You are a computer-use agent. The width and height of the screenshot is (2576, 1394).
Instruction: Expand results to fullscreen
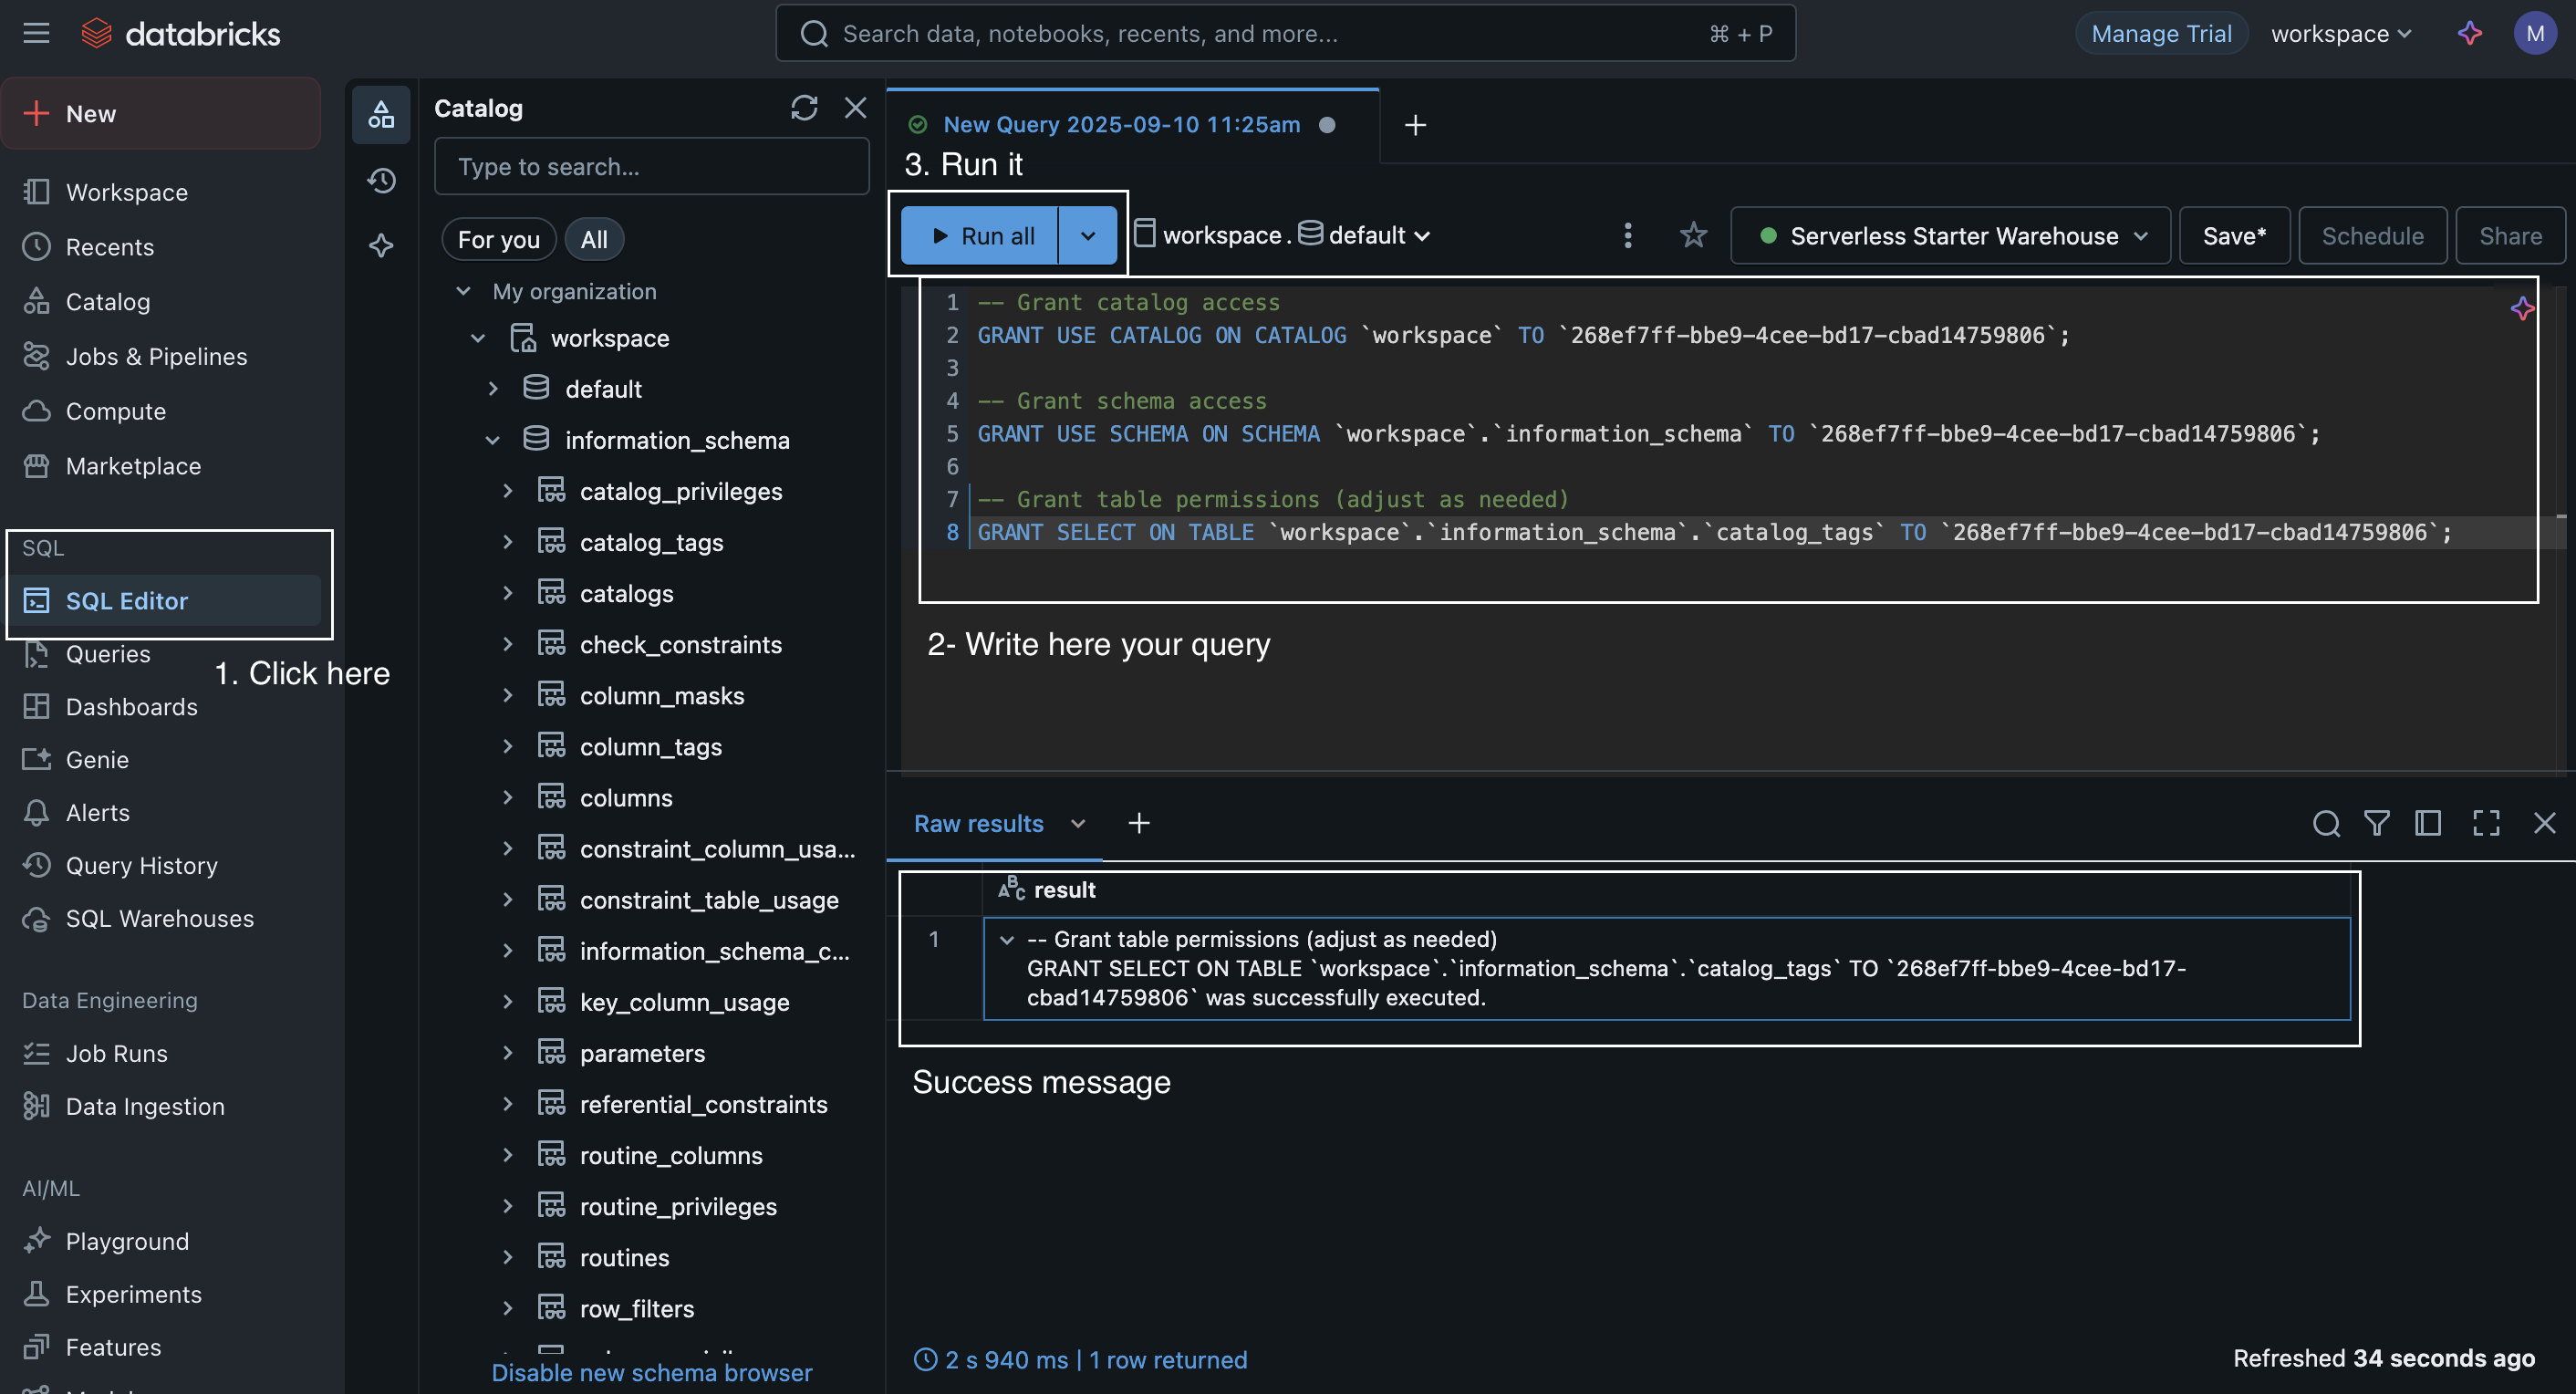point(2486,823)
